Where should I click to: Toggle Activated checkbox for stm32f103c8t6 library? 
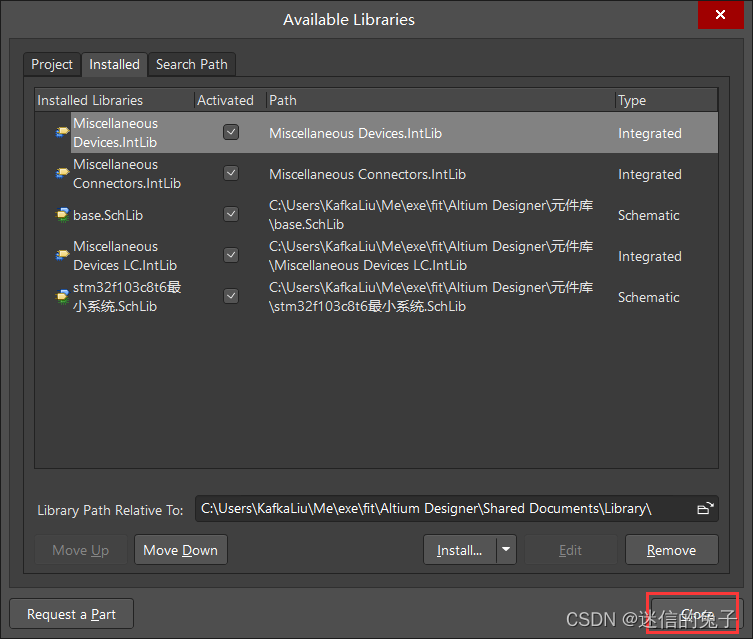231,297
